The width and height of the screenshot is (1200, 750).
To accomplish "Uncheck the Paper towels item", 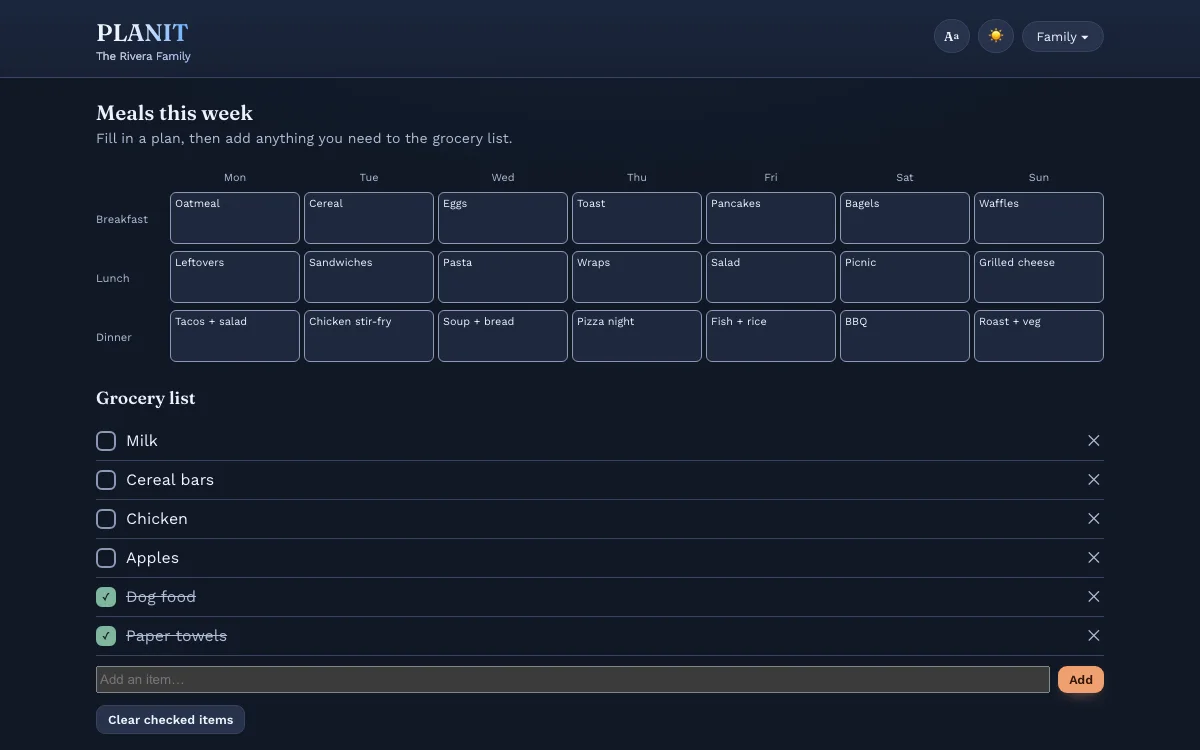I will coord(106,636).
